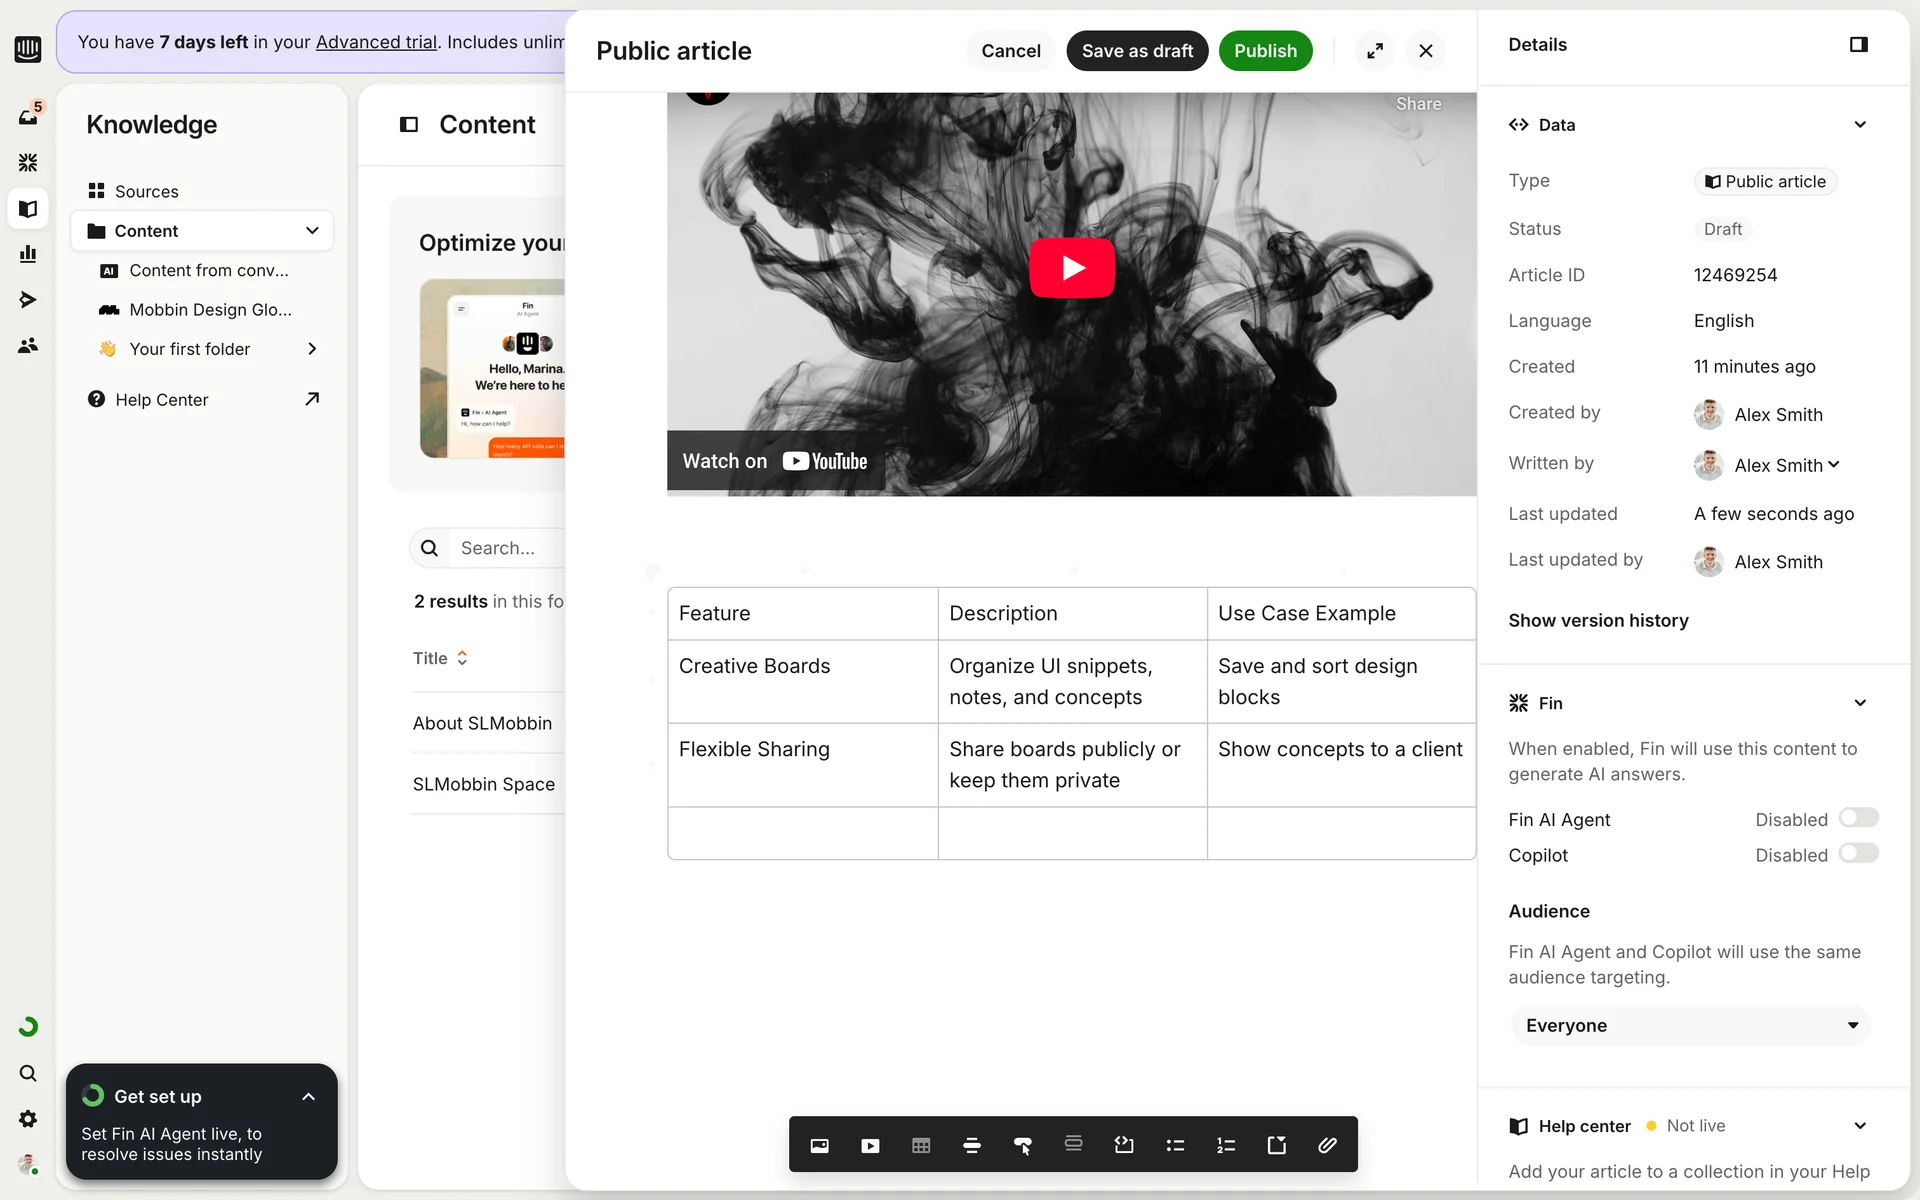Screen dimensions: 1920x1200
Task: Add a bulleted list from toolbar
Action: coord(1175,1145)
